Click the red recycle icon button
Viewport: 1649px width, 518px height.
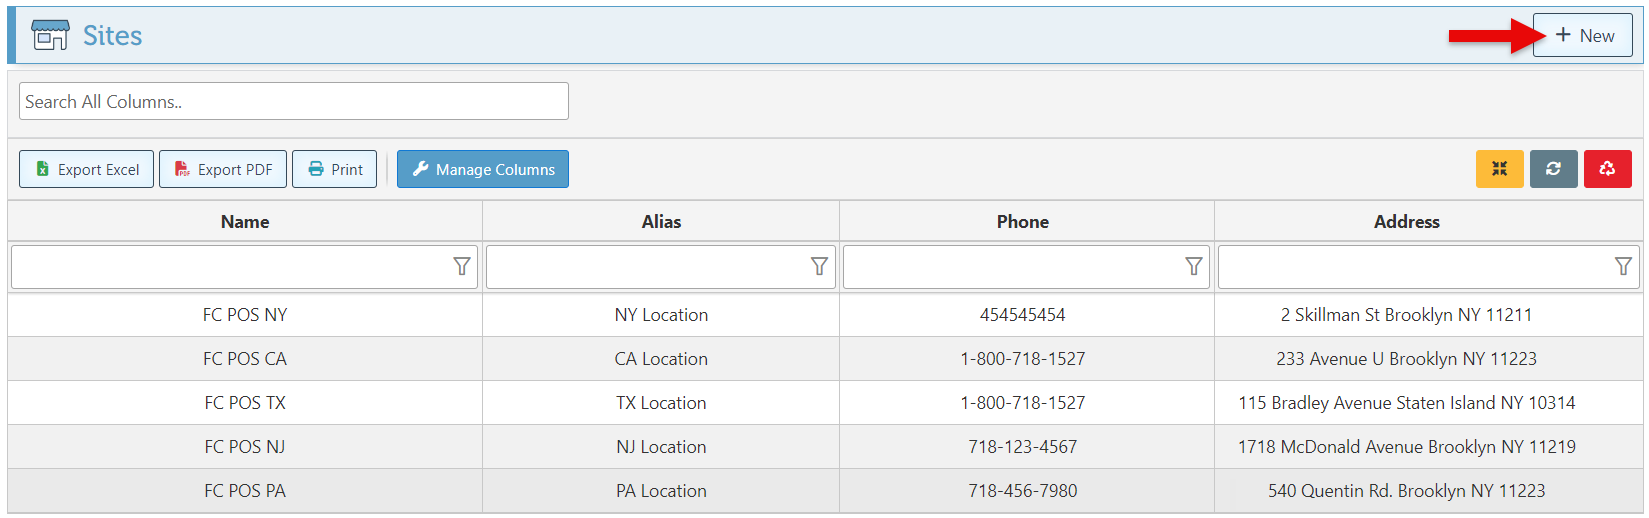1607,169
